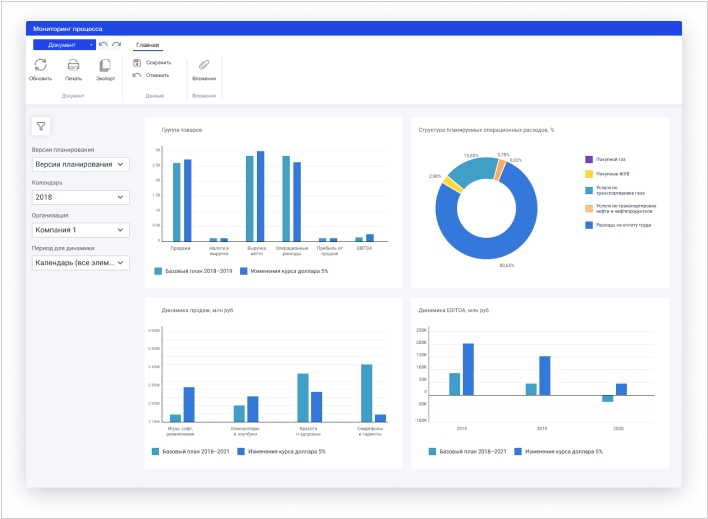This screenshot has width=708, height=519.
Task: Click Базовый план 2018–2021 legend in Динамика продаж chart
Action: click(x=191, y=451)
